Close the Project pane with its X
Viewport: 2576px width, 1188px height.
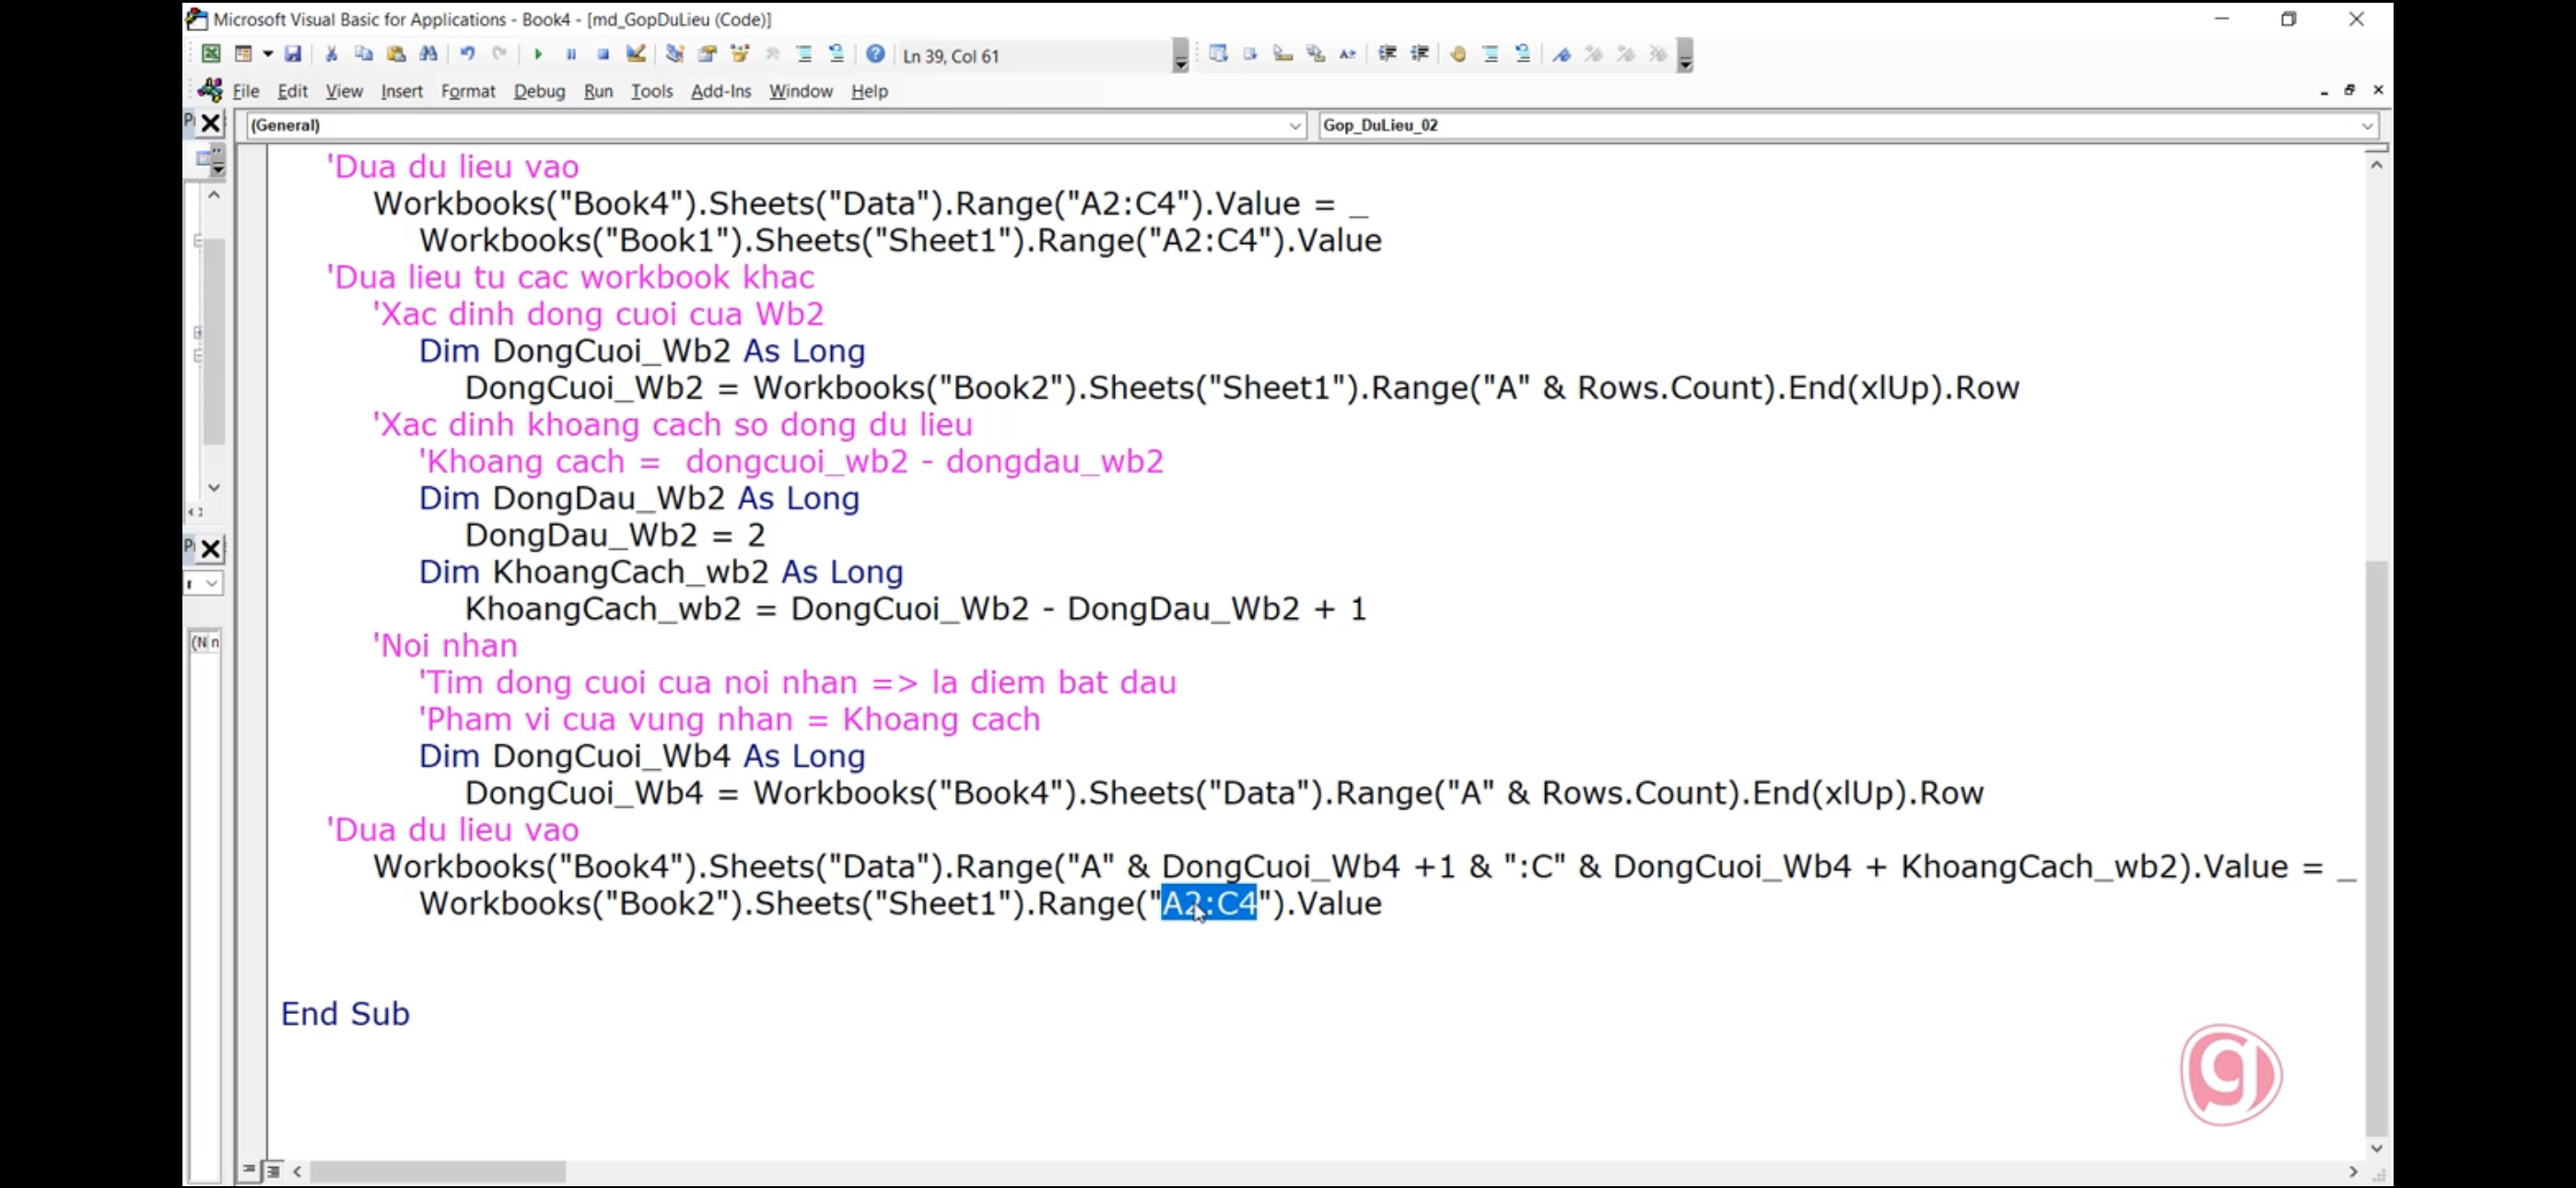[211, 124]
